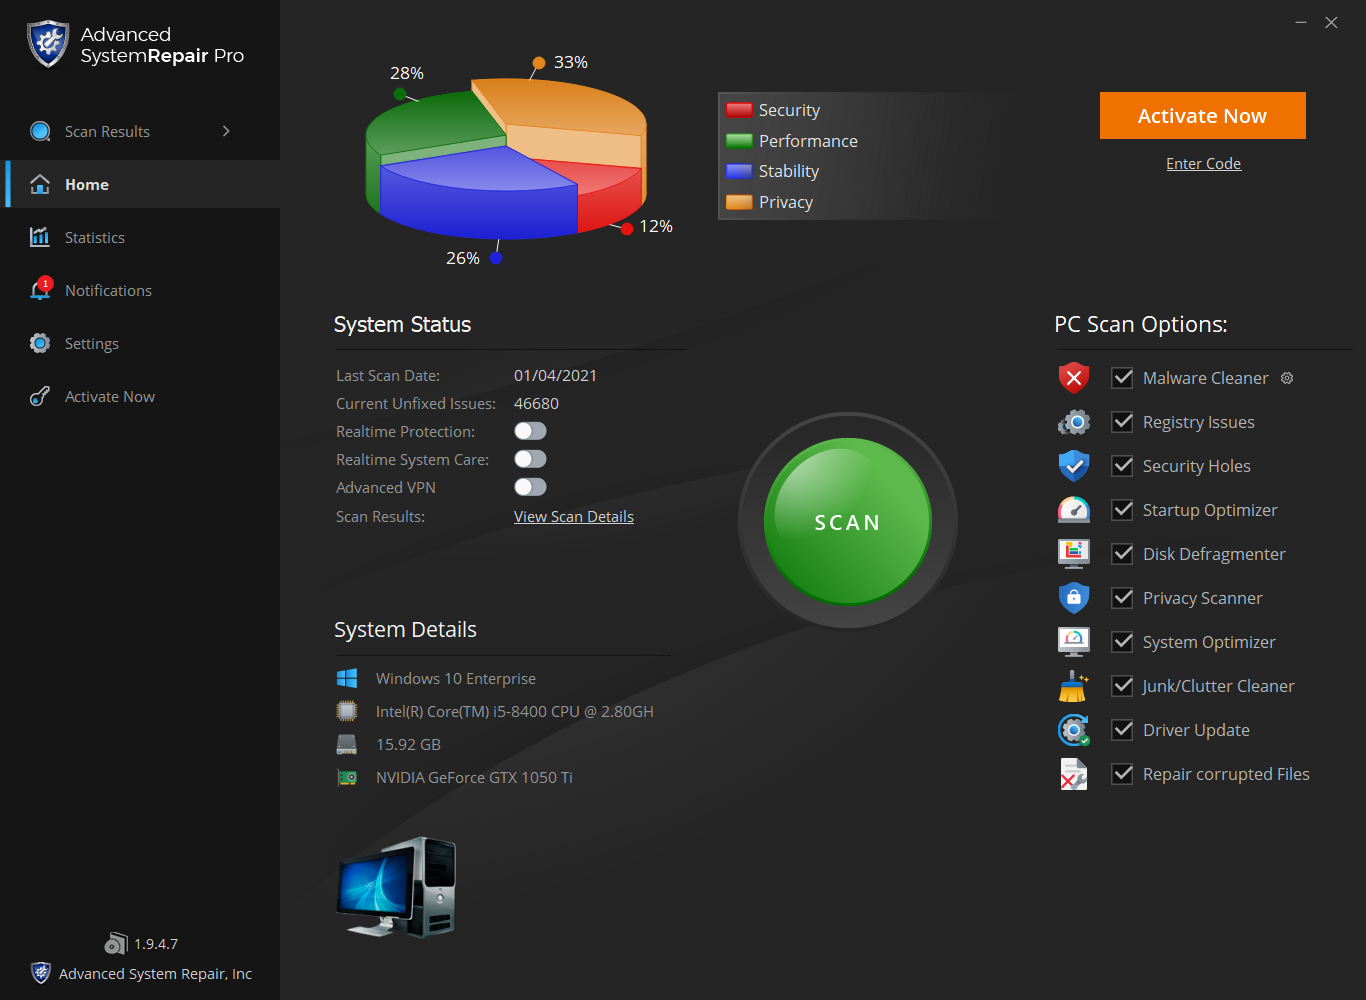This screenshot has height=1000, width=1366.
Task: Select the Malware Cleaner shield icon
Action: [1073, 377]
